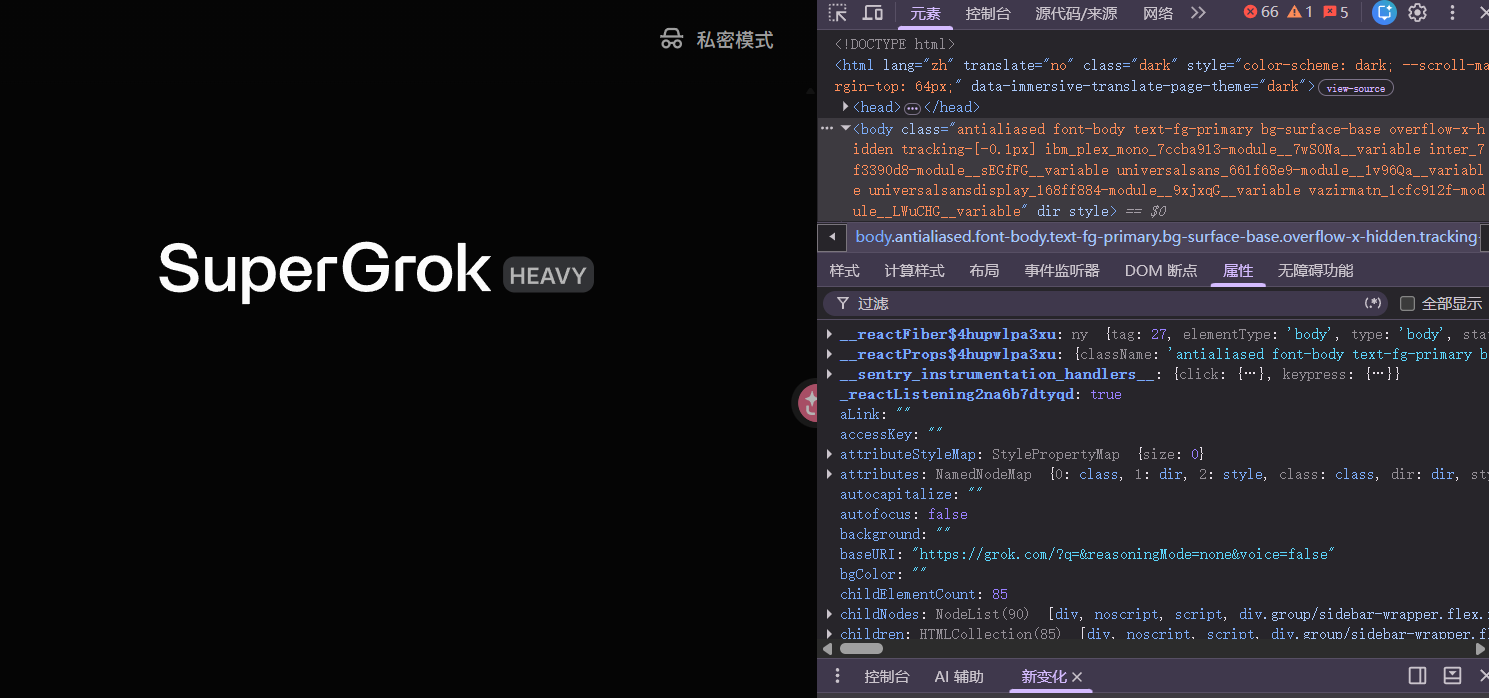Open the drawer three-dot menu

[x=838, y=676]
